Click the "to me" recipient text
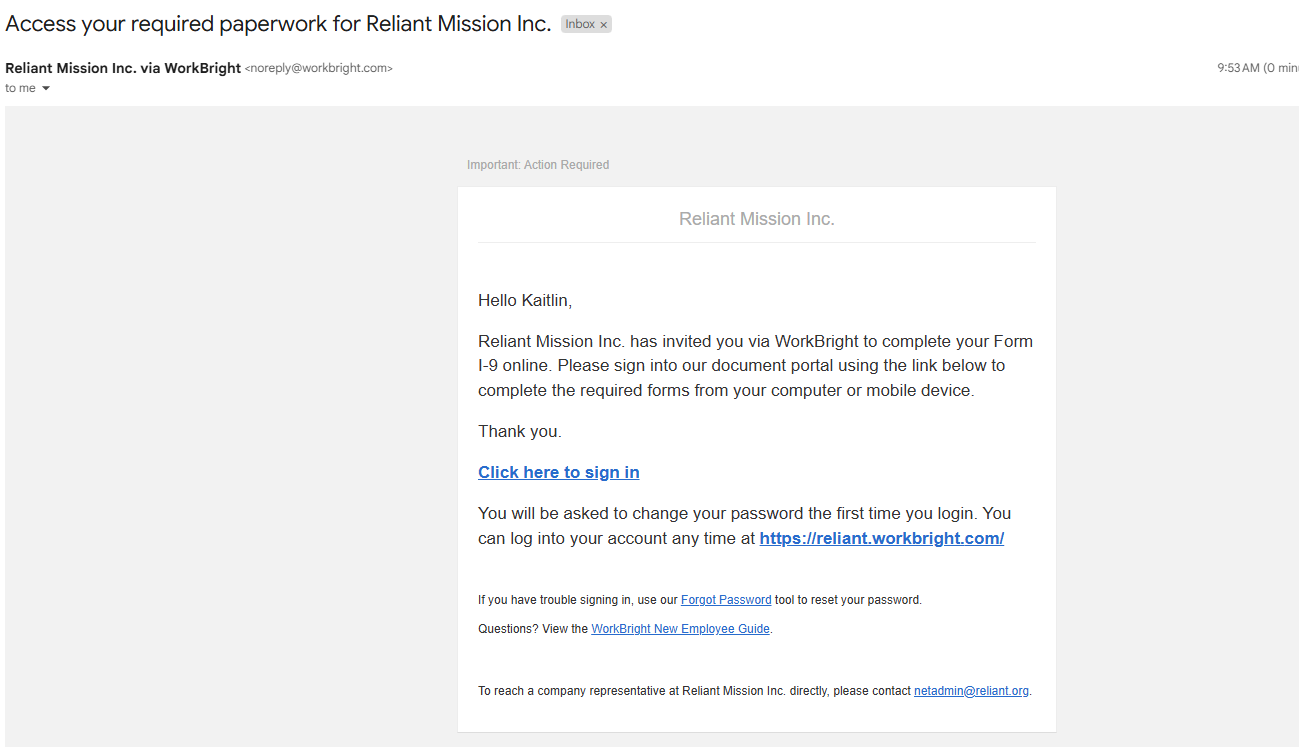Screen dimensions: 1299x747 20,88
